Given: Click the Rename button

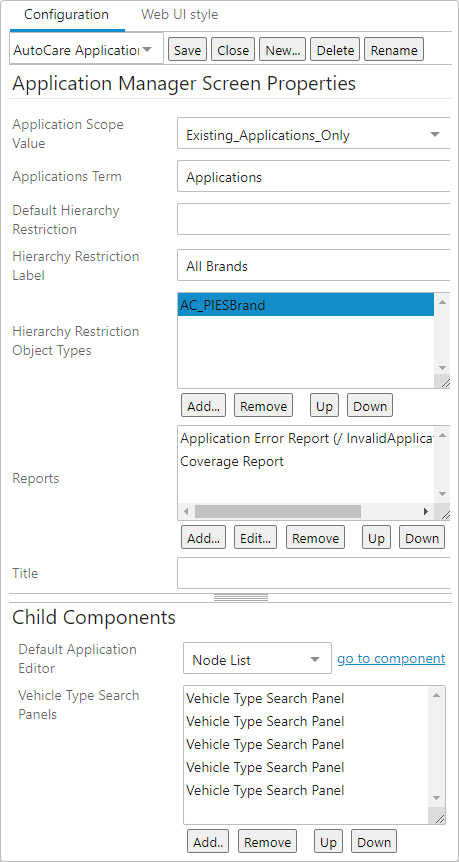Looking at the screenshot, I should (x=394, y=50).
